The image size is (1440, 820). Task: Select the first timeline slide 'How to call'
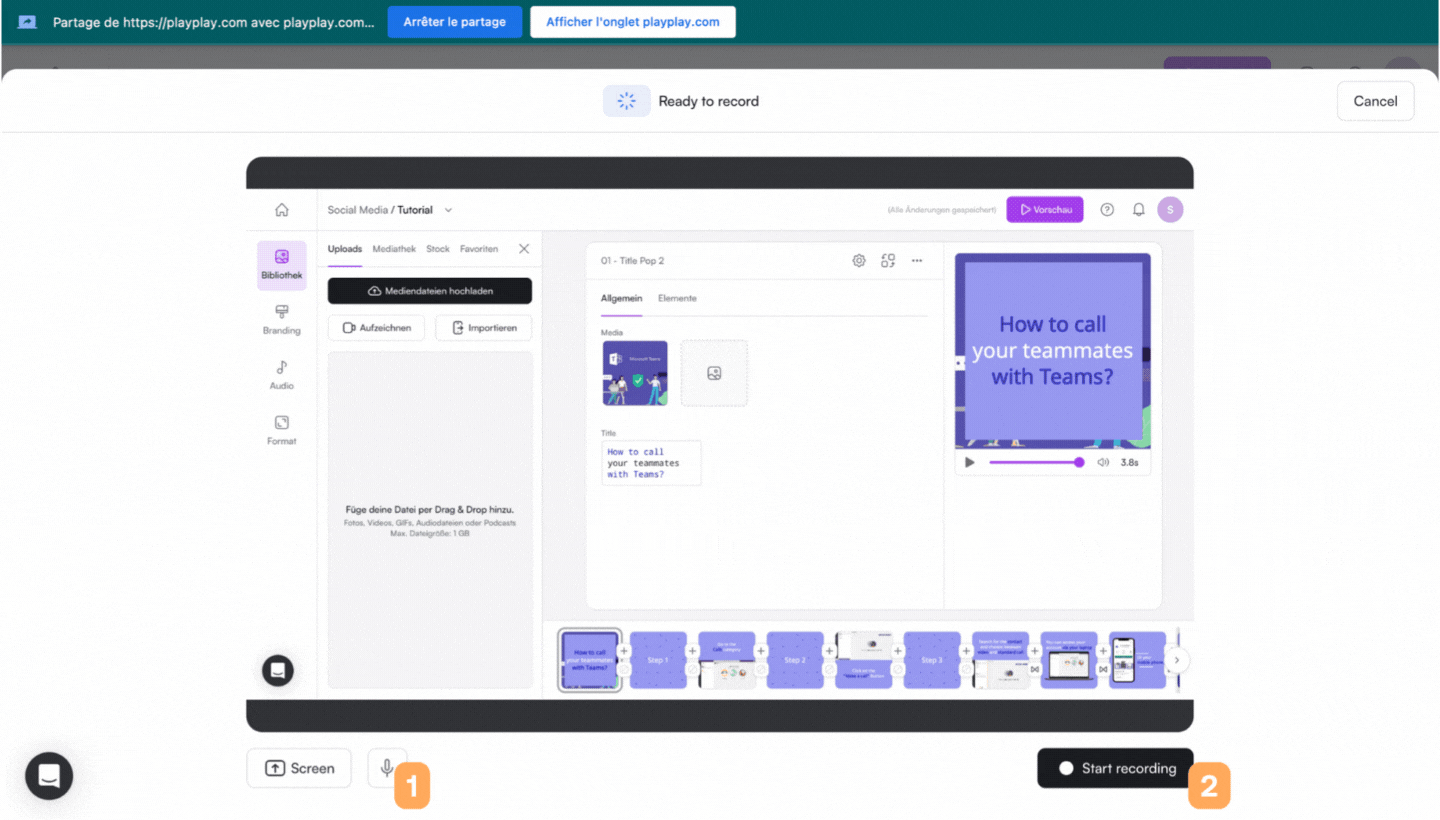click(x=589, y=660)
